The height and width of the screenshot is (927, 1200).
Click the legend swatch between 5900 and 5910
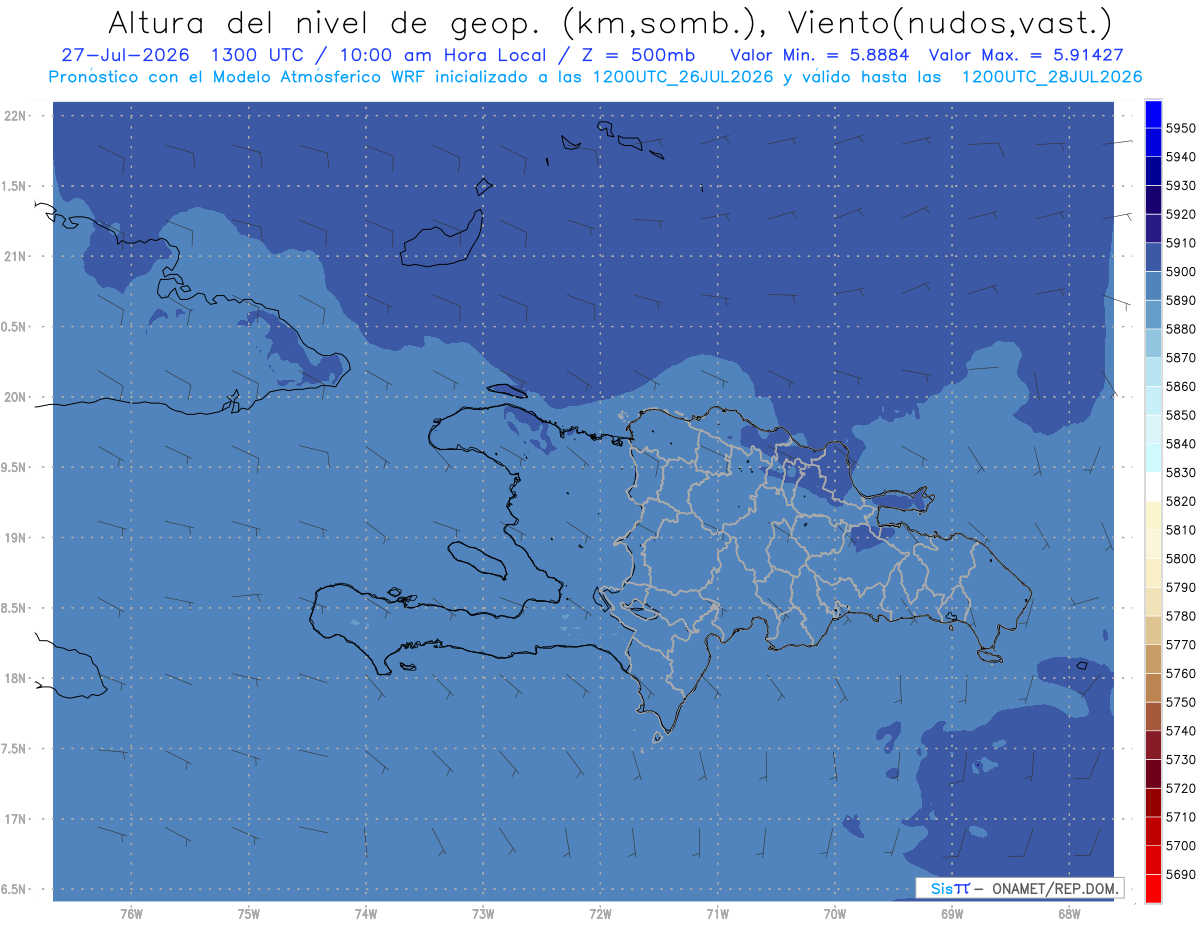pyautogui.click(x=1152, y=257)
